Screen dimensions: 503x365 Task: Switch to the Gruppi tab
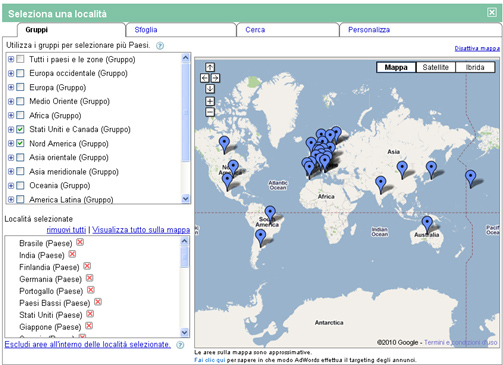coord(71,30)
